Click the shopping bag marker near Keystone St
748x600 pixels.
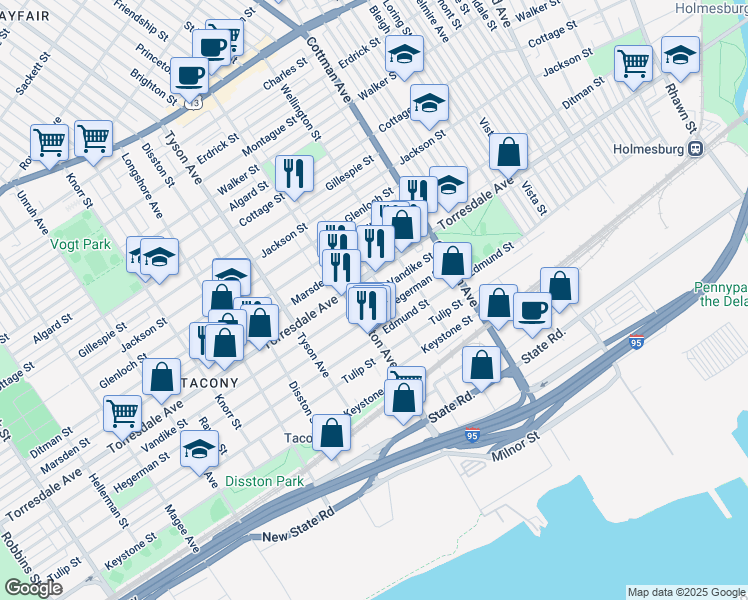pos(404,398)
